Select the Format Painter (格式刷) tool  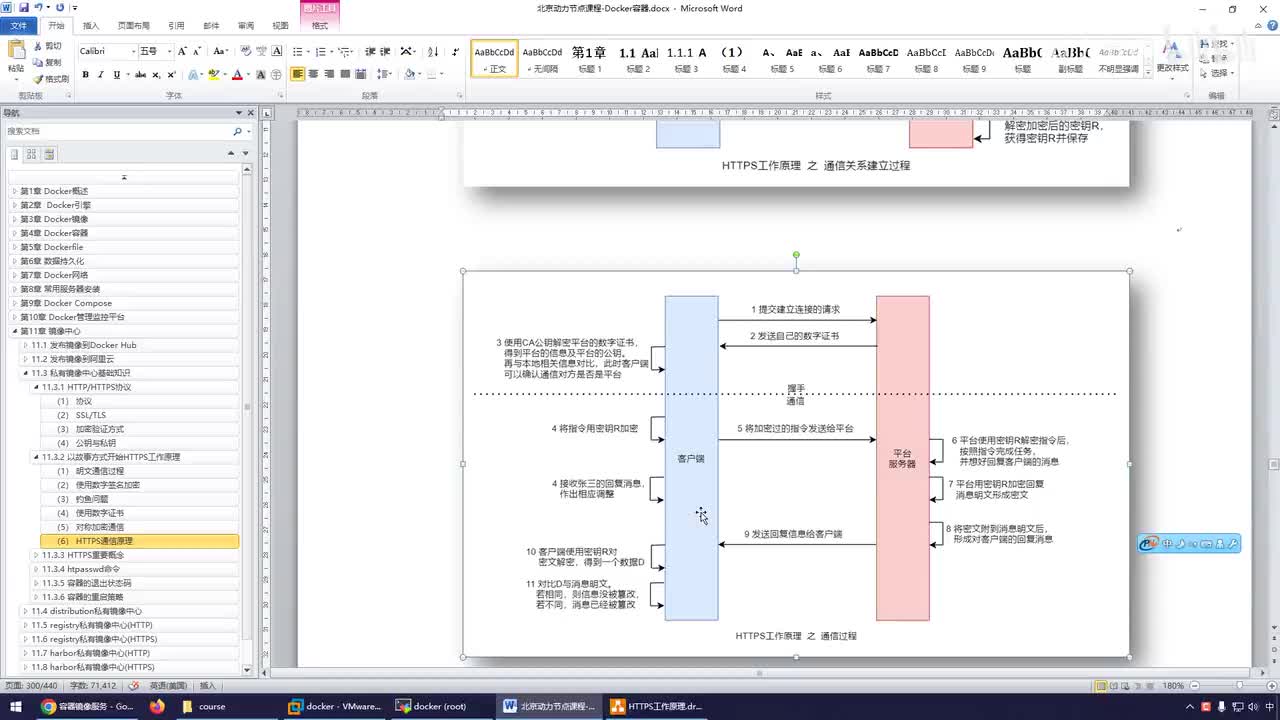[x=51, y=79]
